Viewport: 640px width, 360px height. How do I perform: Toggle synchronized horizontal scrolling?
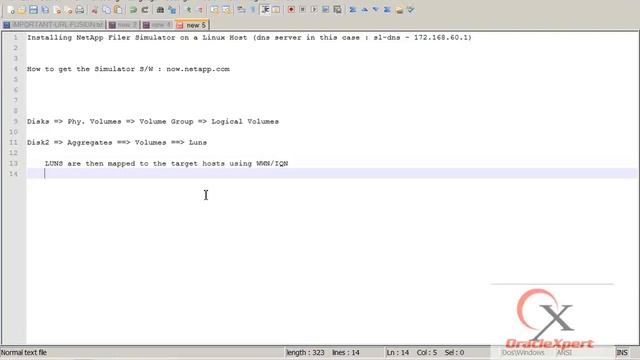tap(226, 10)
